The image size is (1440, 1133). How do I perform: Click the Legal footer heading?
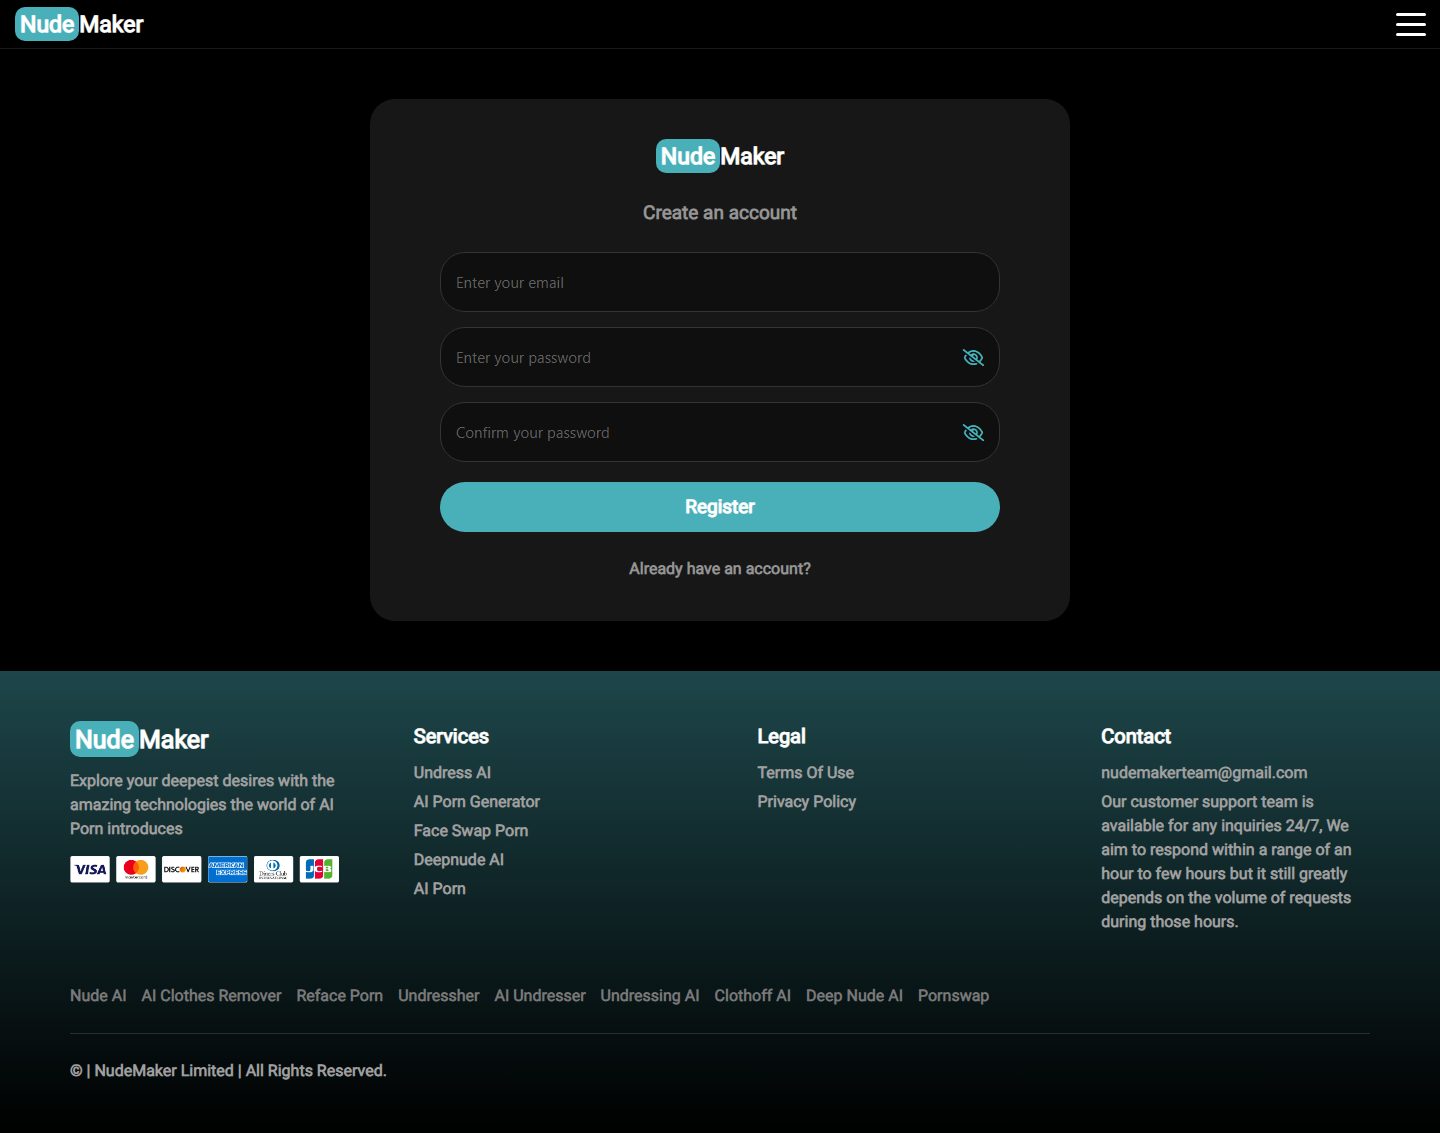coord(781,736)
